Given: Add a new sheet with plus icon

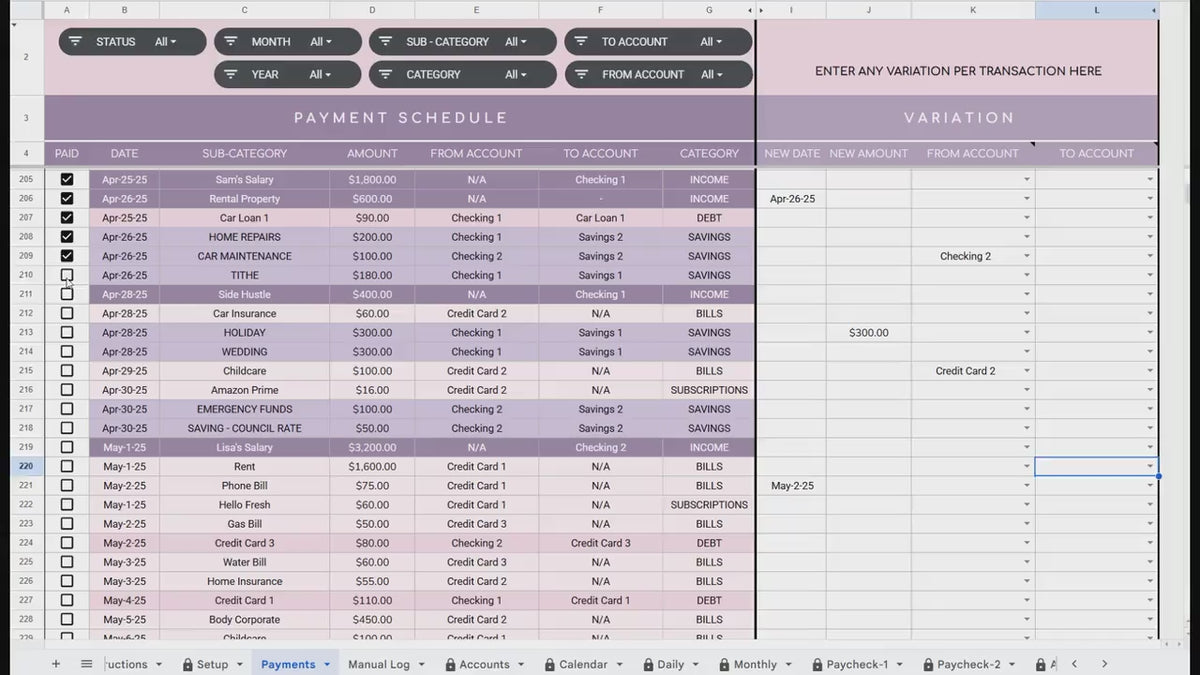Looking at the screenshot, I should tap(56, 664).
